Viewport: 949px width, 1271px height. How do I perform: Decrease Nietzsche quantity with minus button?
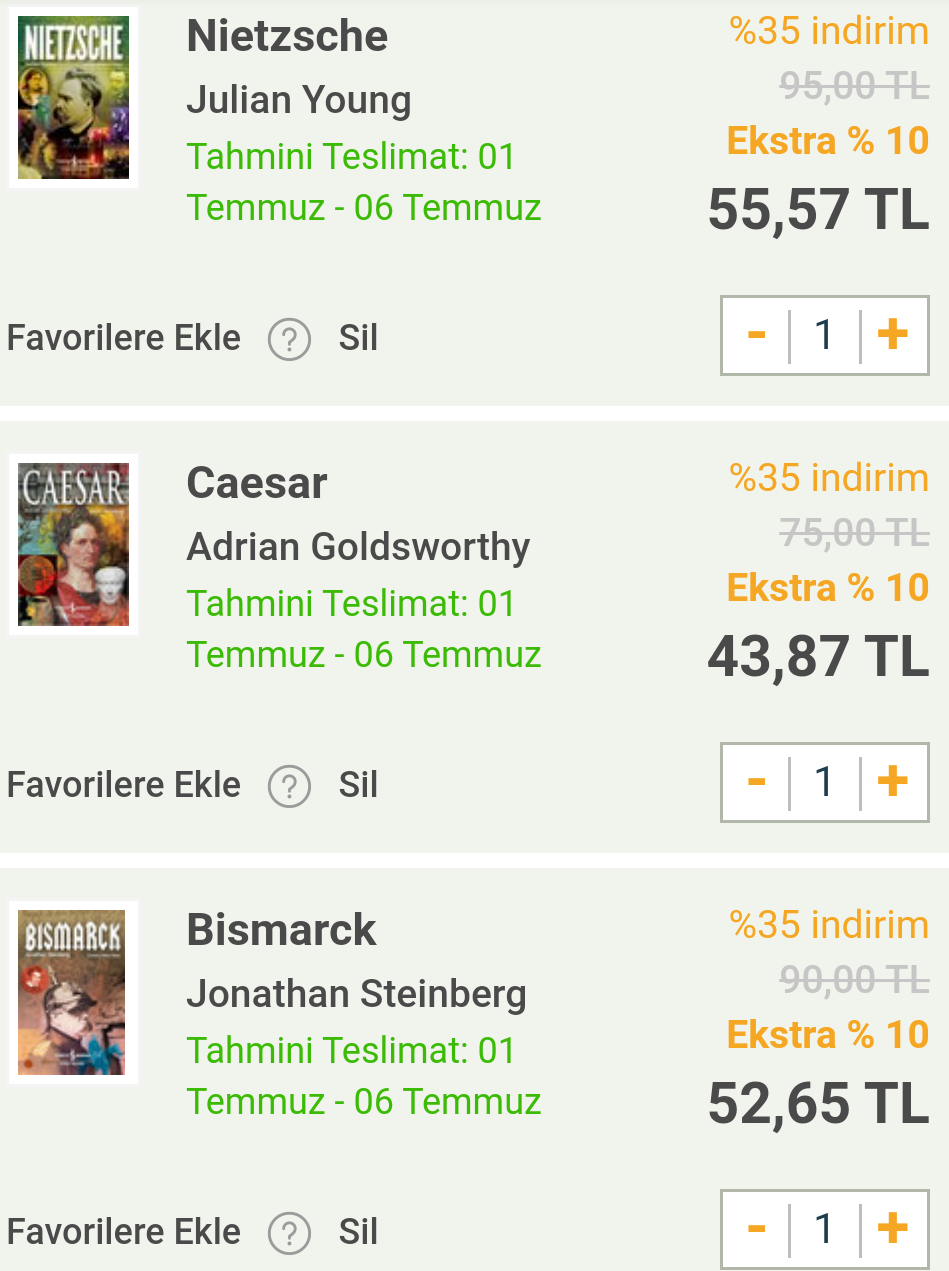click(756, 335)
